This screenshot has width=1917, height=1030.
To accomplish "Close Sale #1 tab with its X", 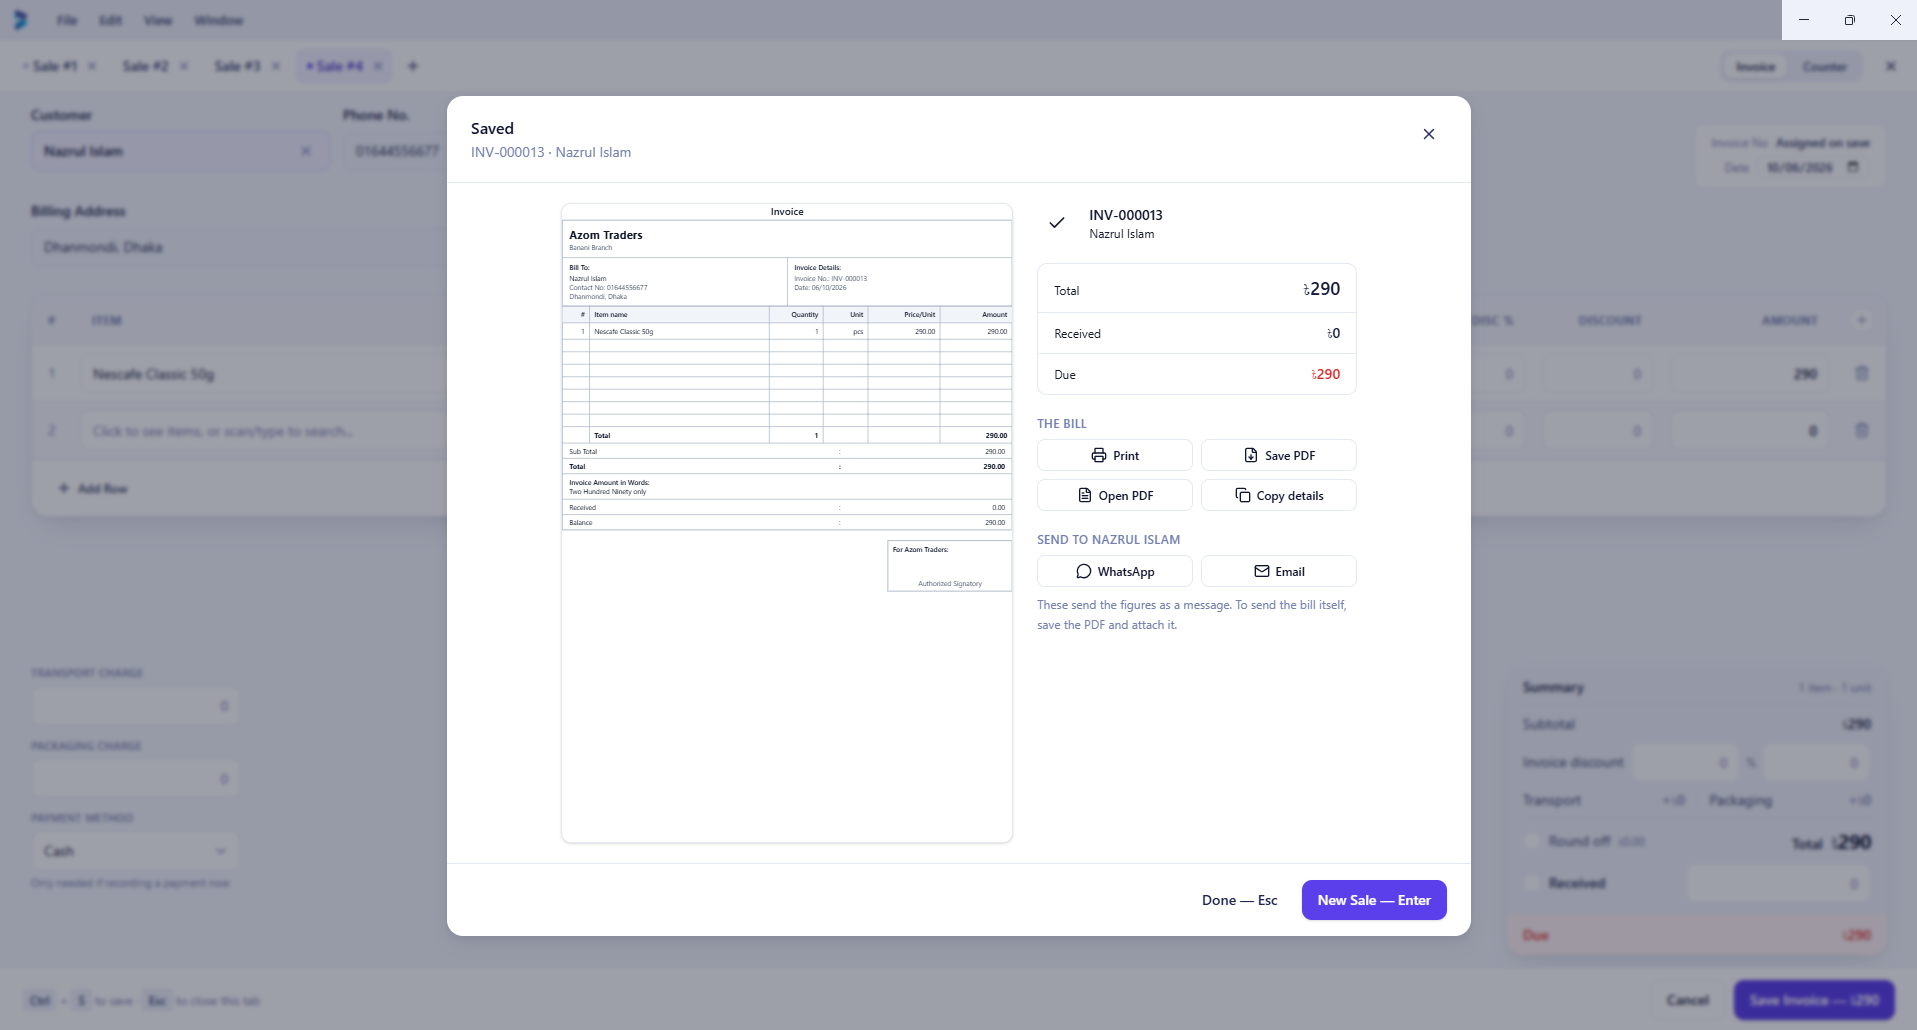I will click(x=92, y=66).
